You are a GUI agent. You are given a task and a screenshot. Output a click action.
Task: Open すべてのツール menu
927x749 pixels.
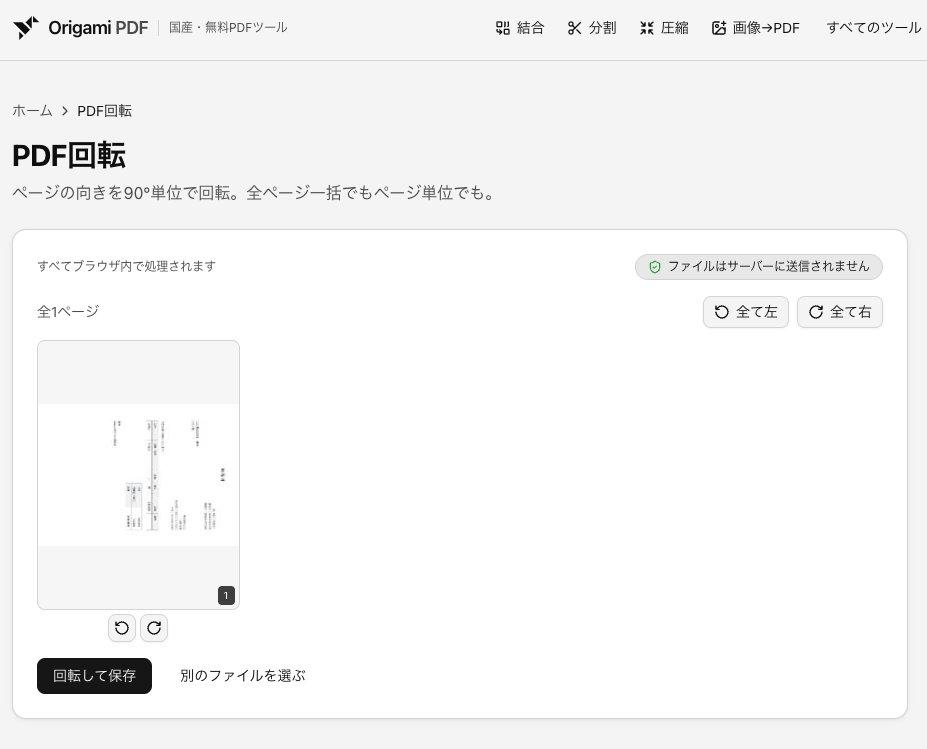click(873, 28)
